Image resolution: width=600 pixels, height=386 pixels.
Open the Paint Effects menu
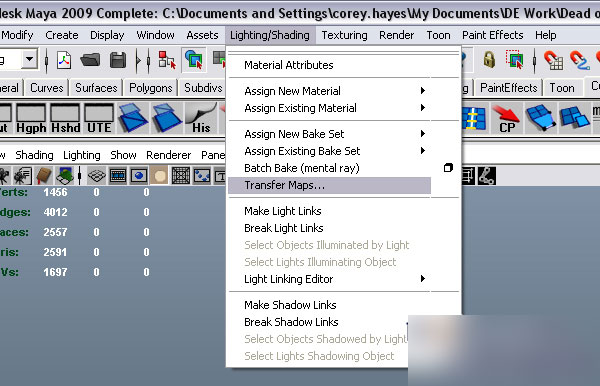click(x=492, y=35)
